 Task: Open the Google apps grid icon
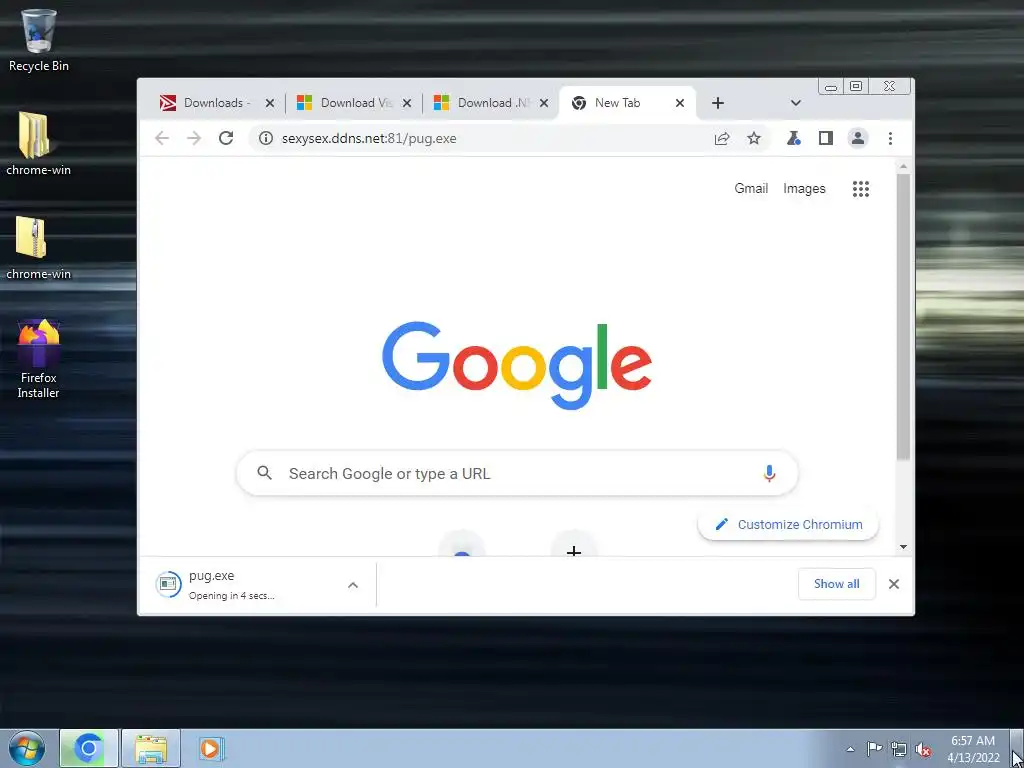click(861, 189)
